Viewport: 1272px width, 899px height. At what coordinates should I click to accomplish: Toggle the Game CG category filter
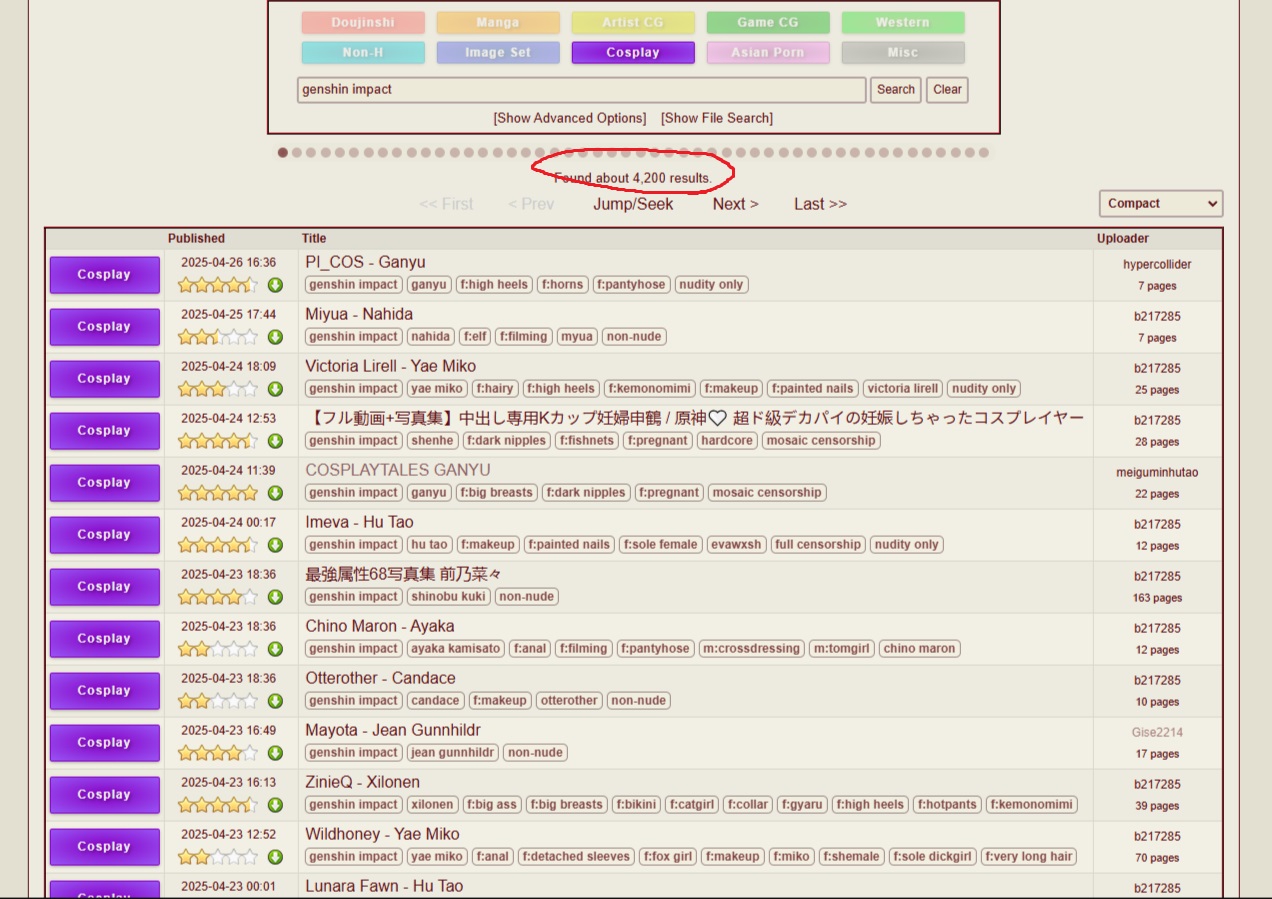coord(768,22)
